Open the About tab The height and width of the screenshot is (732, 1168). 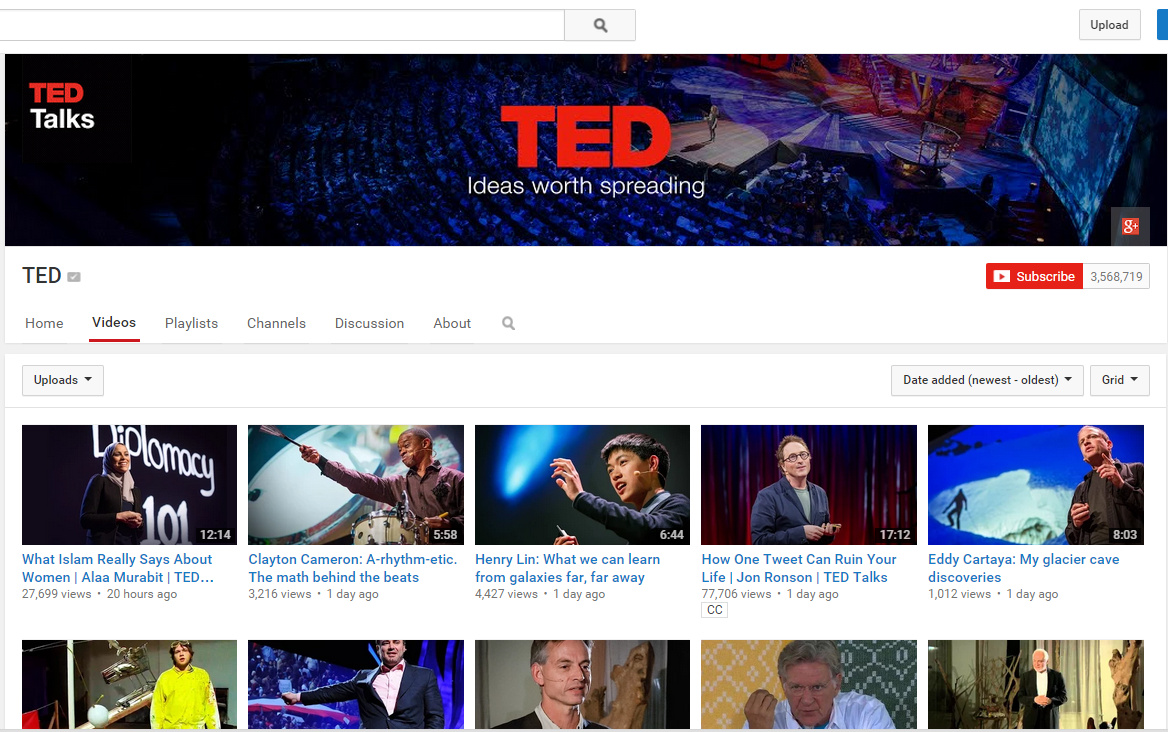[452, 323]
